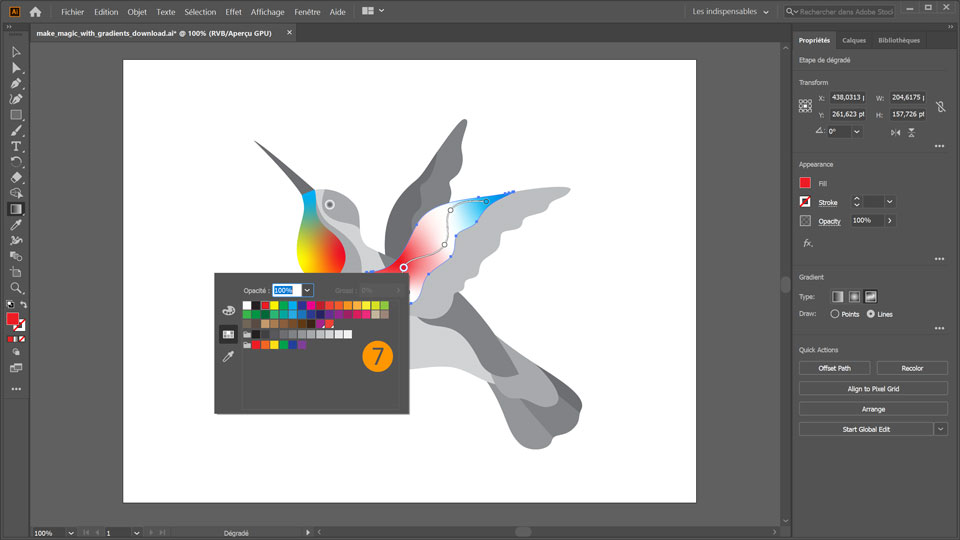Swap fill and stroke colors arrow
The image size is (960, 540).
click(x=23, y=304)
